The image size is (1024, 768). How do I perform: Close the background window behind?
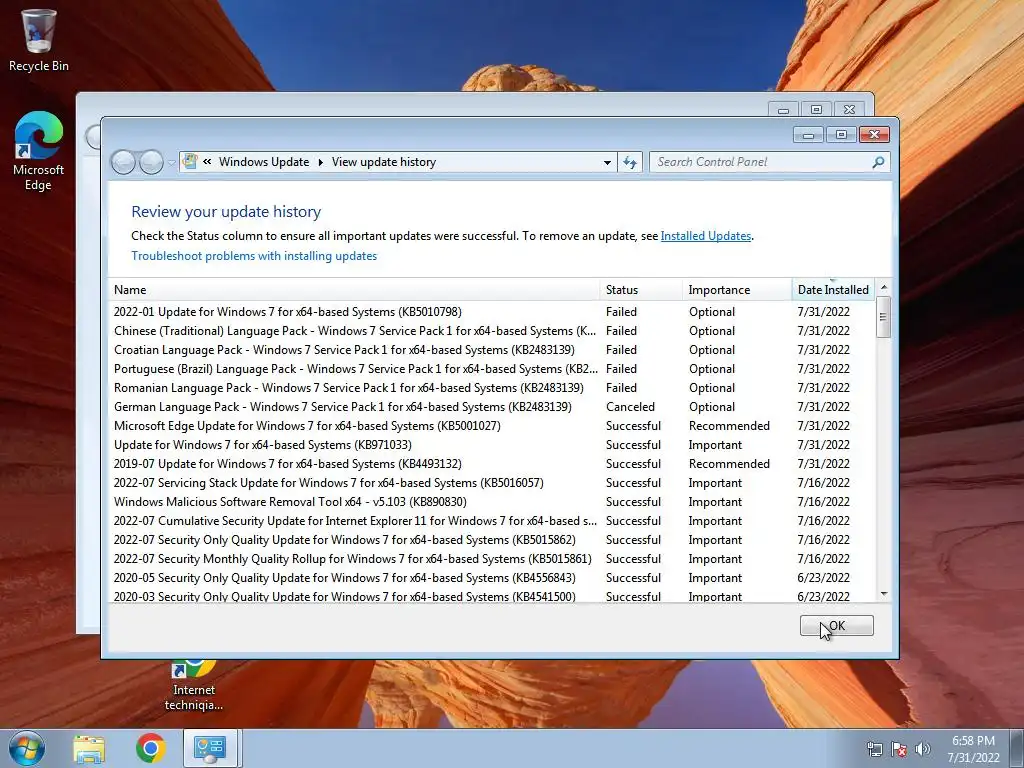[849, 109]
